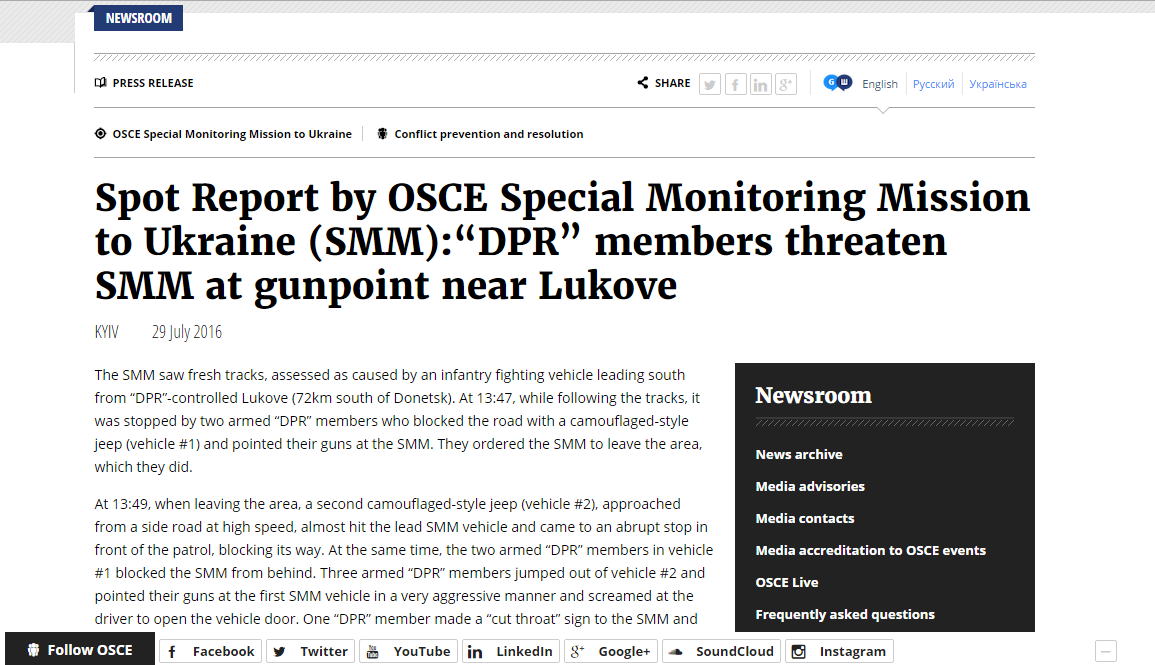This screenshot has height=665, width=1155.
Task: Open Conflict prevention and resolution link
Action: point(488,134)
